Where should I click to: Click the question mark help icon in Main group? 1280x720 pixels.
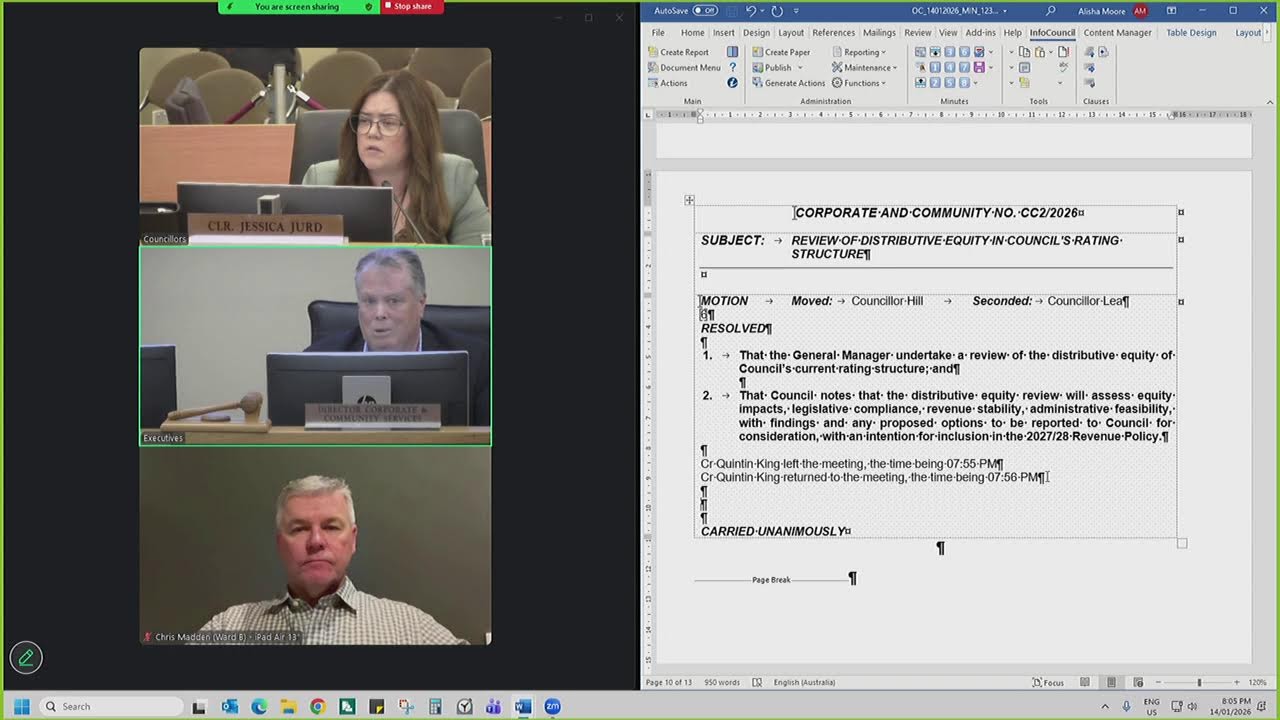click(732, 68)
